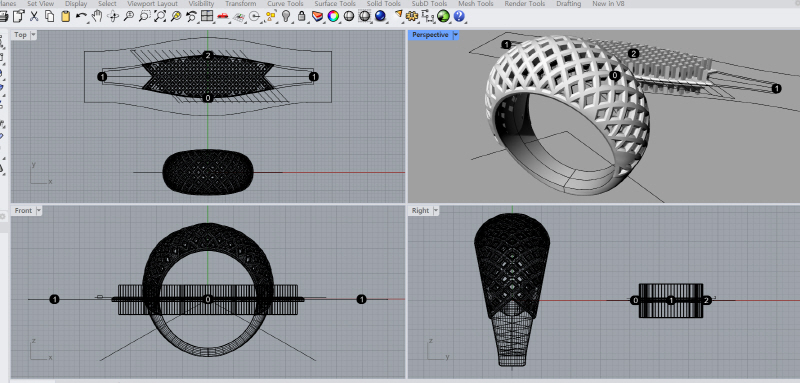The height and width of the screenshot is (383, 800).
Task: Click the Top viewport title label
Action: 20,35
